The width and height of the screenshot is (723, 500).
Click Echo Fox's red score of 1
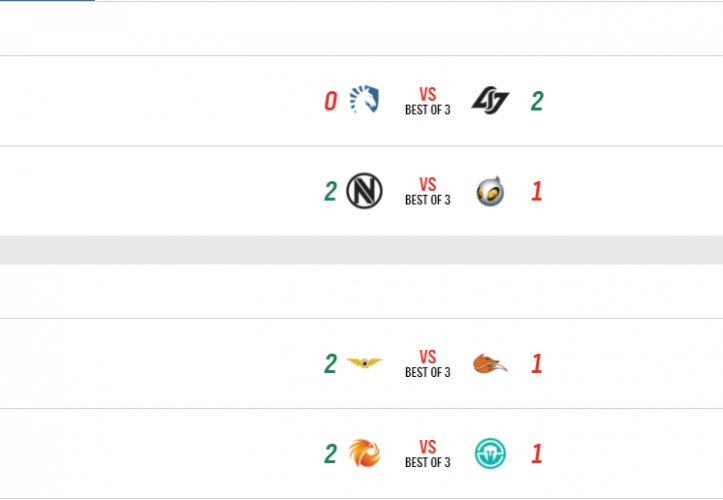click(537, 364)
